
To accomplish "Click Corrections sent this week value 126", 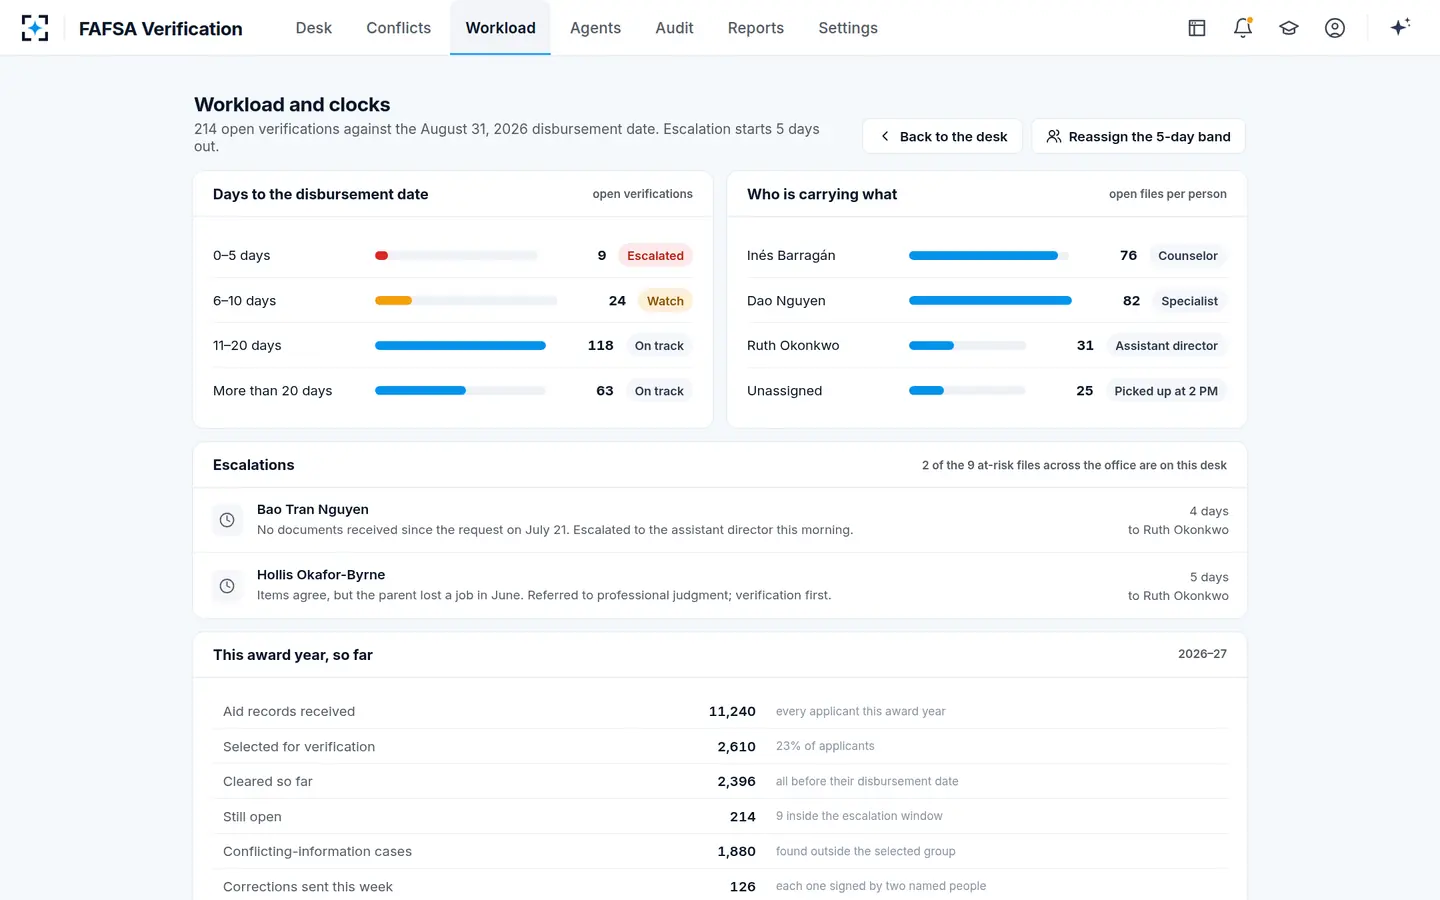I will pos(743,887).
